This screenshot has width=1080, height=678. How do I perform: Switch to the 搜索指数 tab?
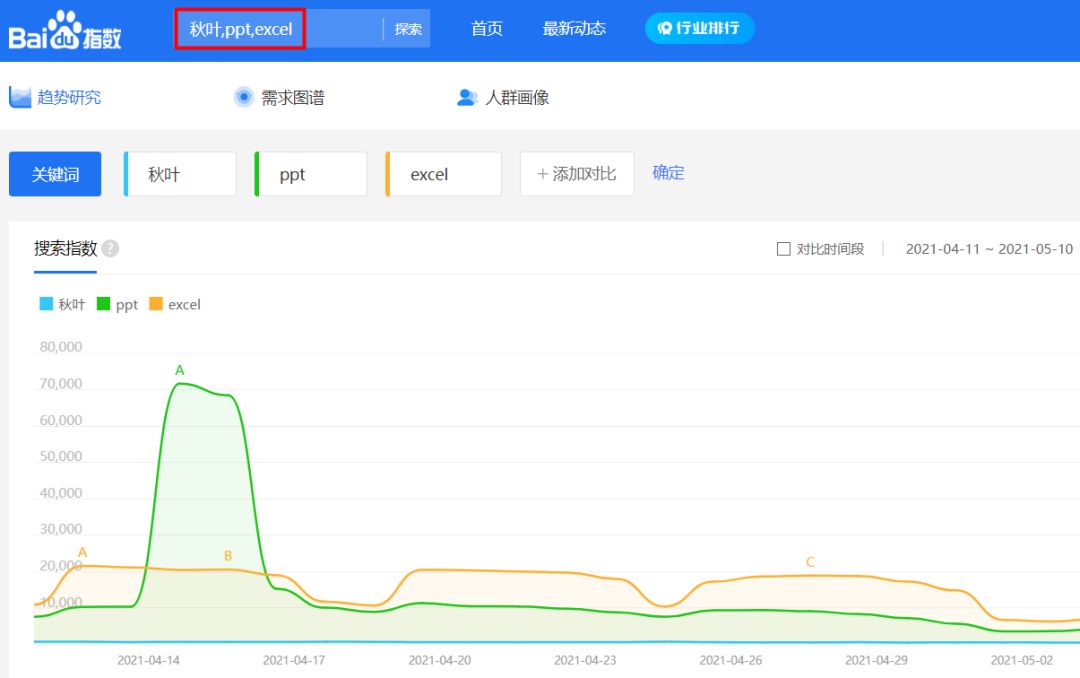point(65,248)
